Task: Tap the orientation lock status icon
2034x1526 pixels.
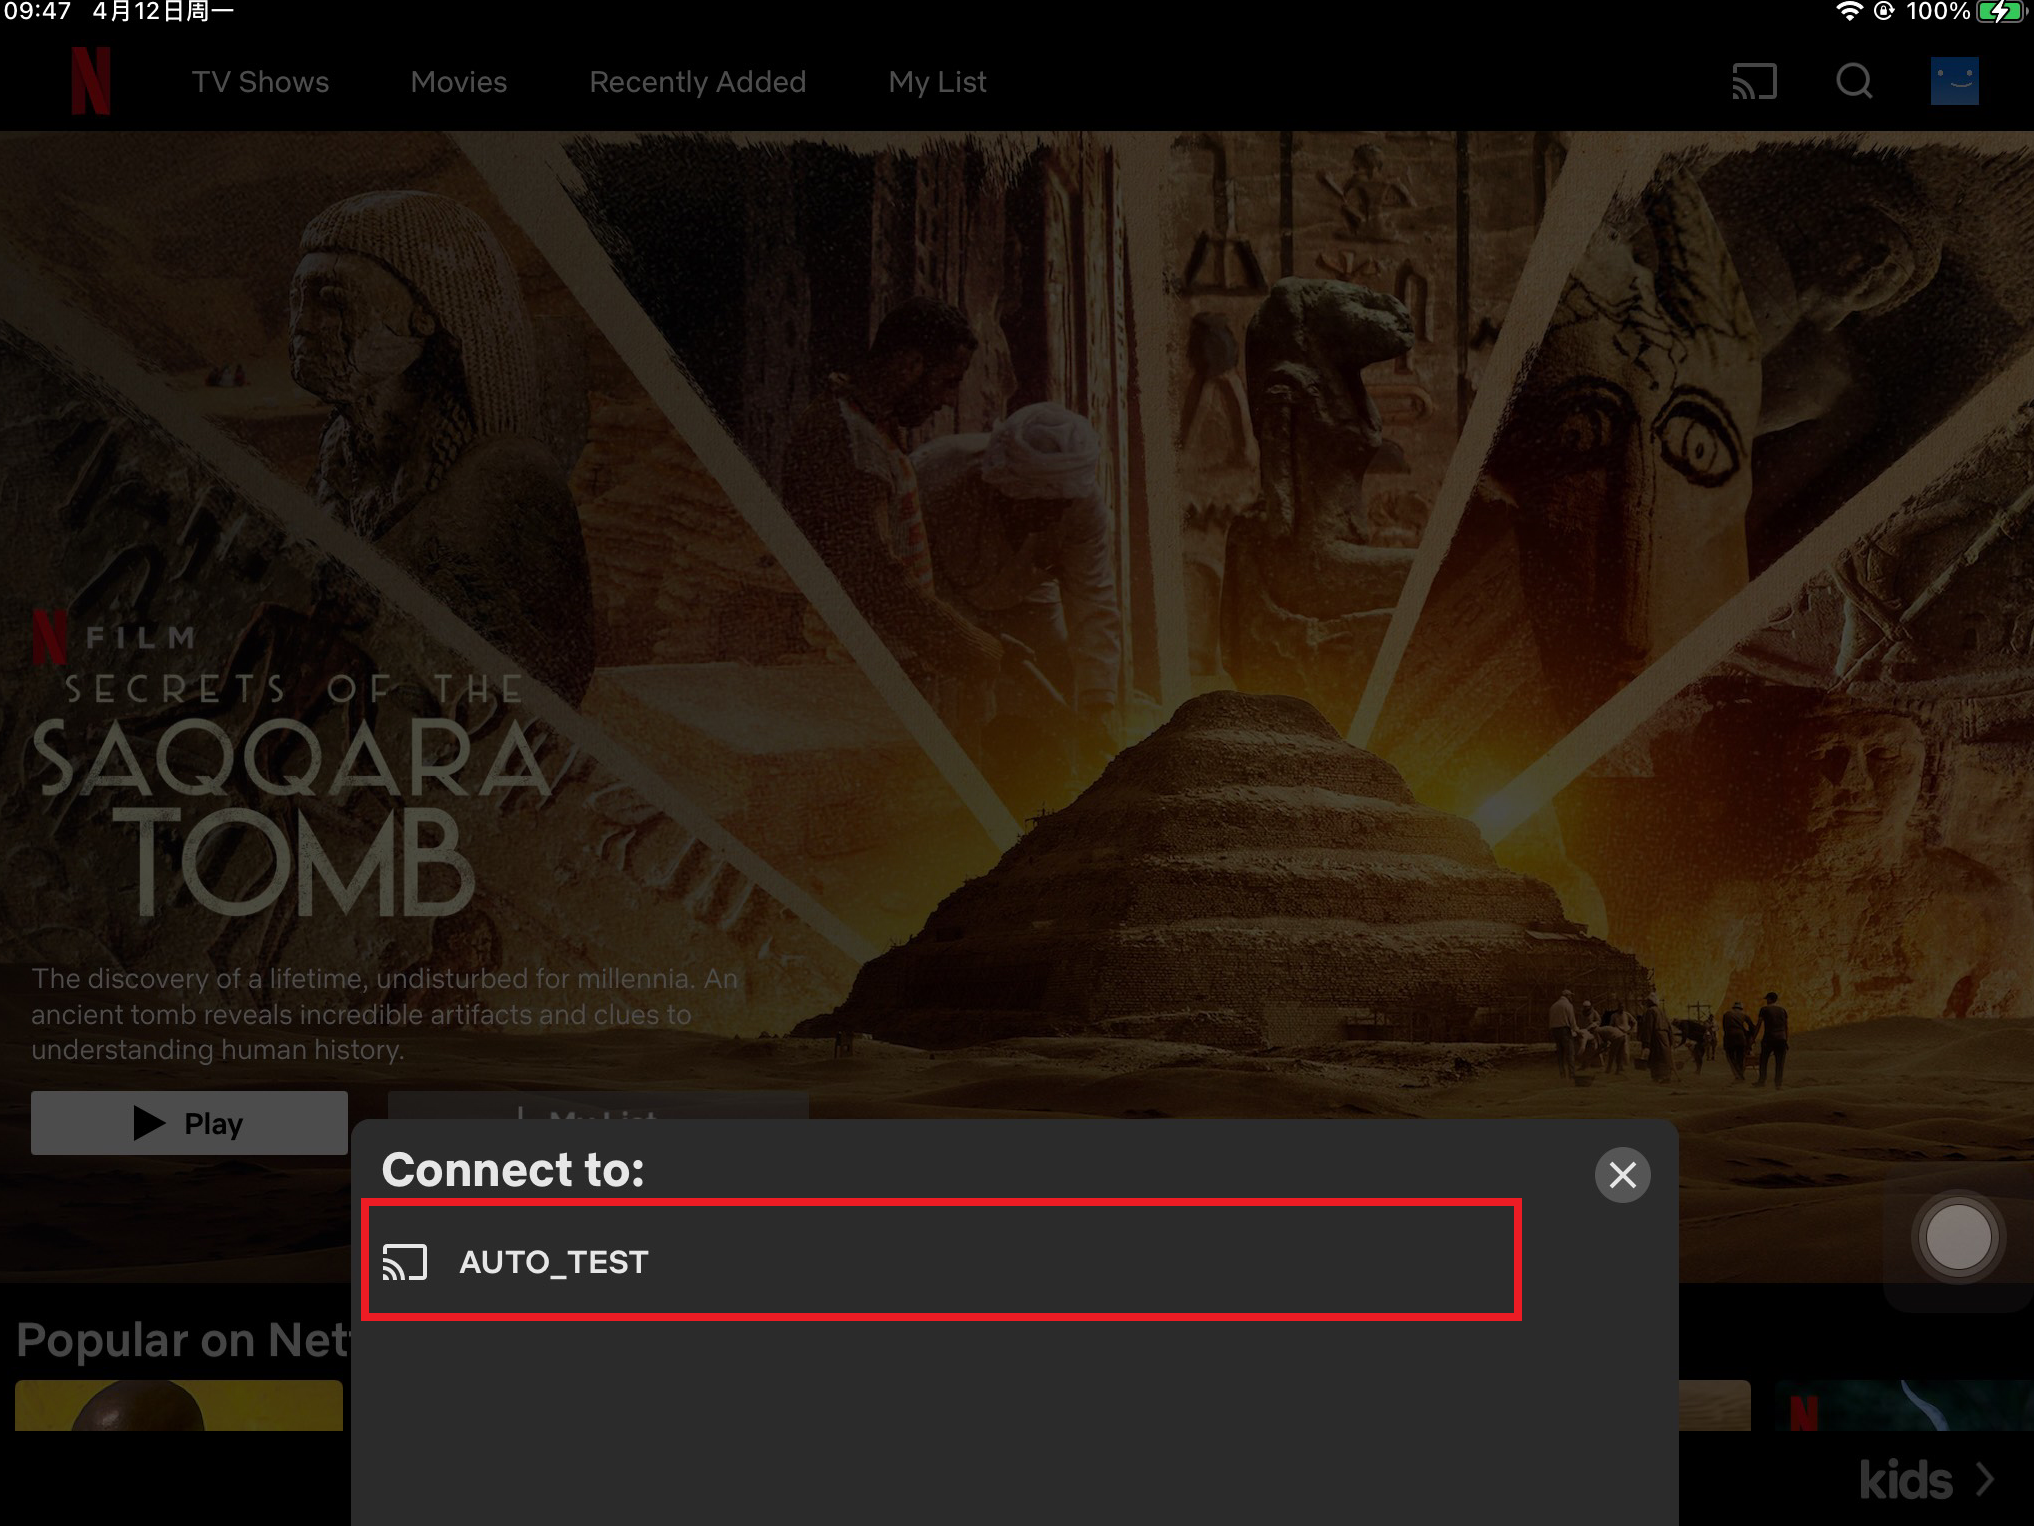Action: [1884, 12]
